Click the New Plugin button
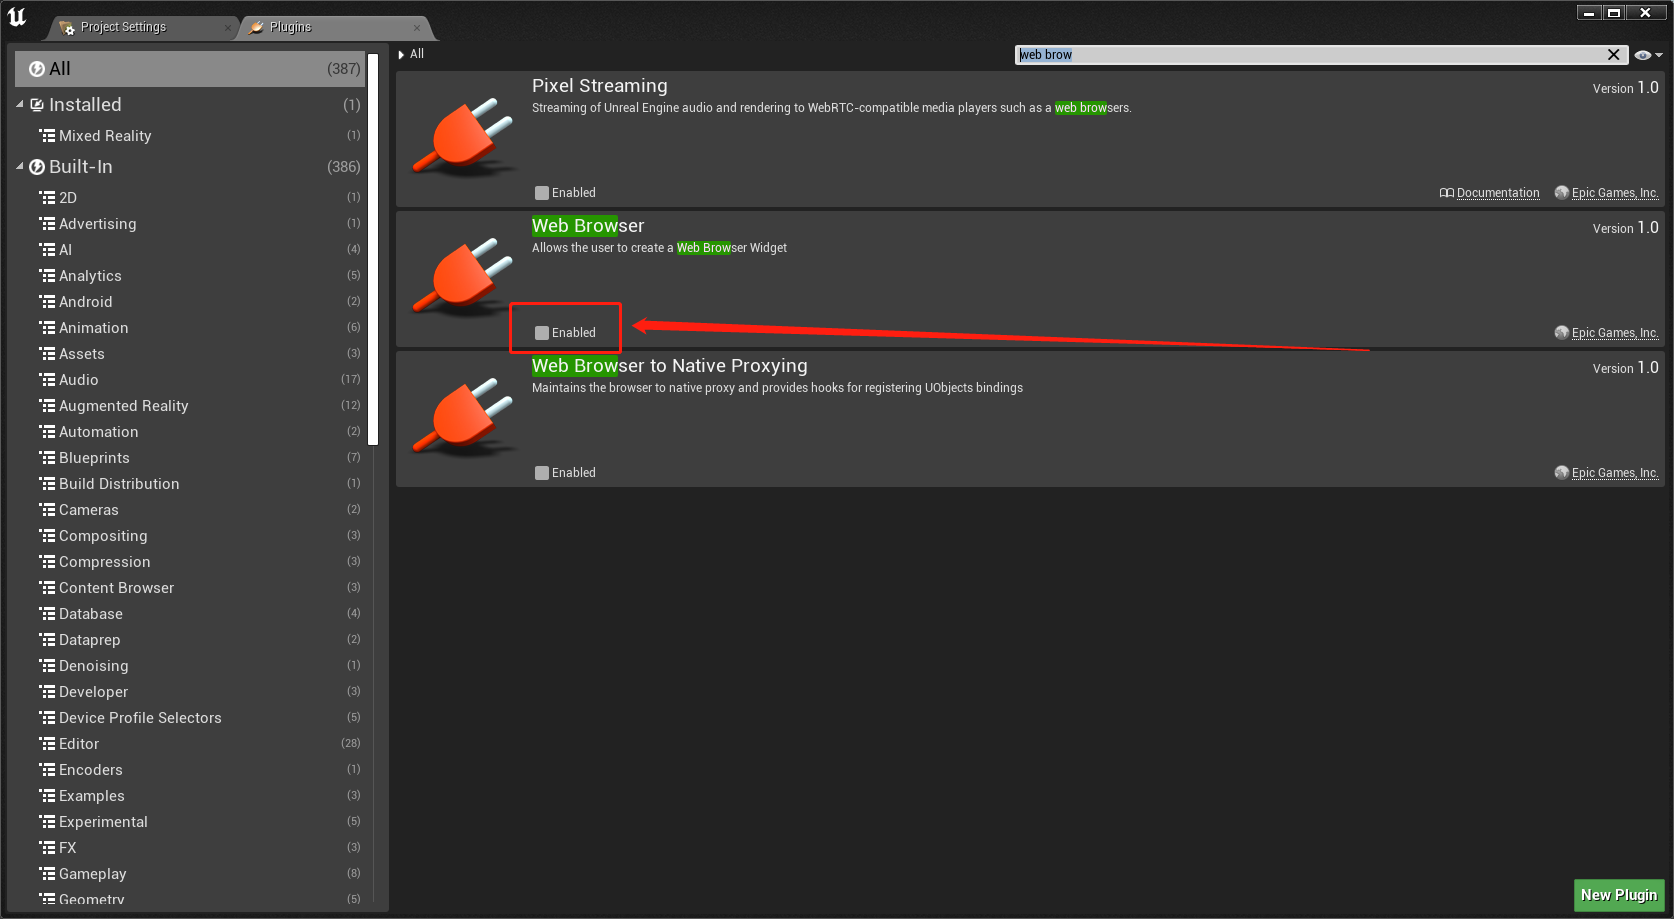The image size is (1674, 919). click(x=1619, y=894)
